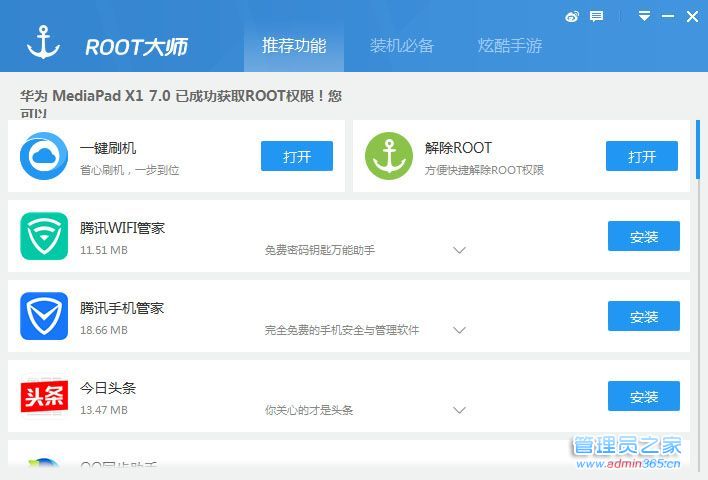Click the 免费密码钥匙万能助手 description

319,250
